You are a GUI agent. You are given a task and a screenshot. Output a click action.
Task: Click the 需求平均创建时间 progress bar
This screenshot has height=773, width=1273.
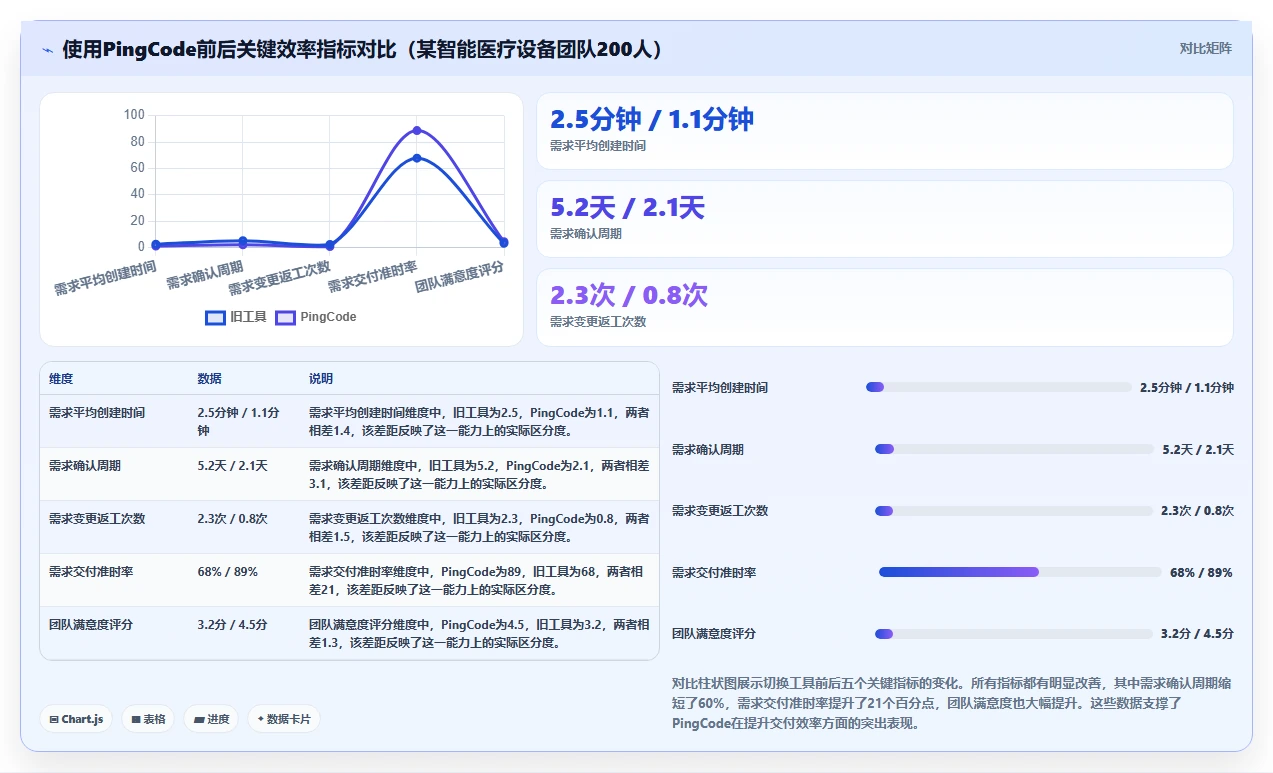click(x=998, y=387)
